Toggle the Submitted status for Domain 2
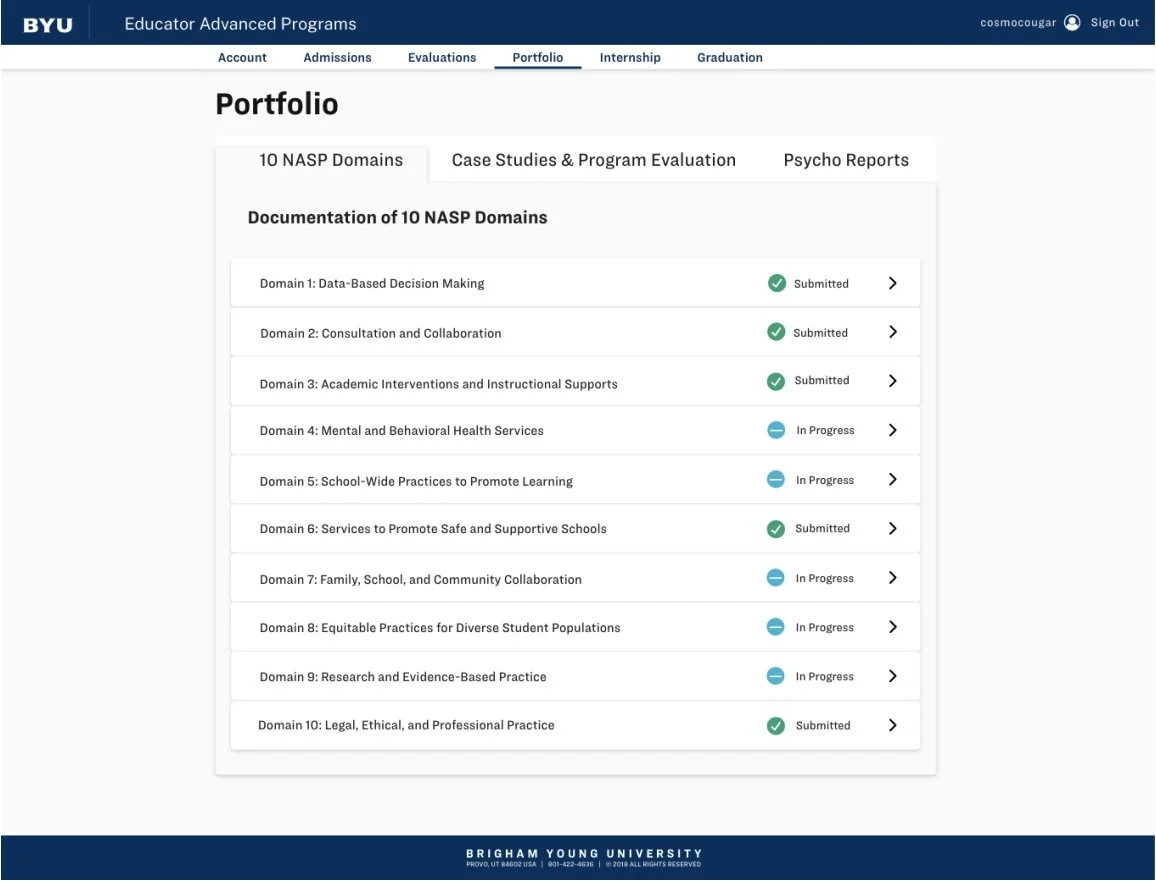This screenshot has width=1156, height=882. point(776,331)
